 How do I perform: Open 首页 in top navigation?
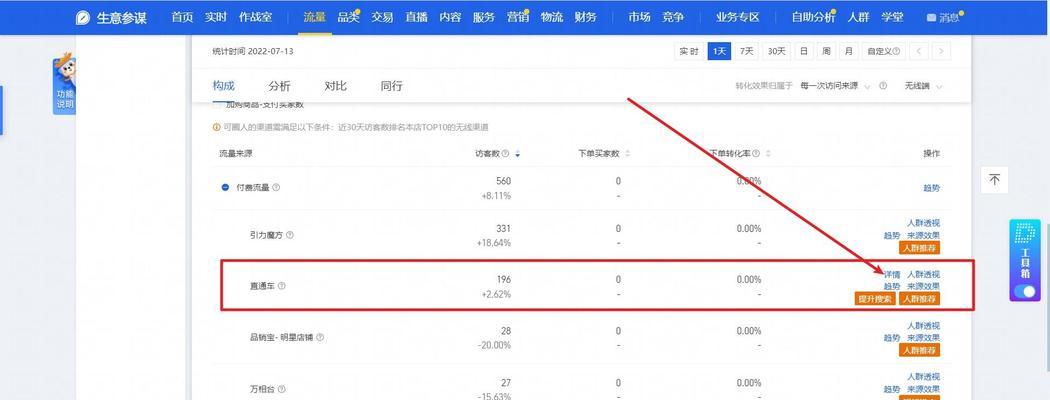pos(182,17)
